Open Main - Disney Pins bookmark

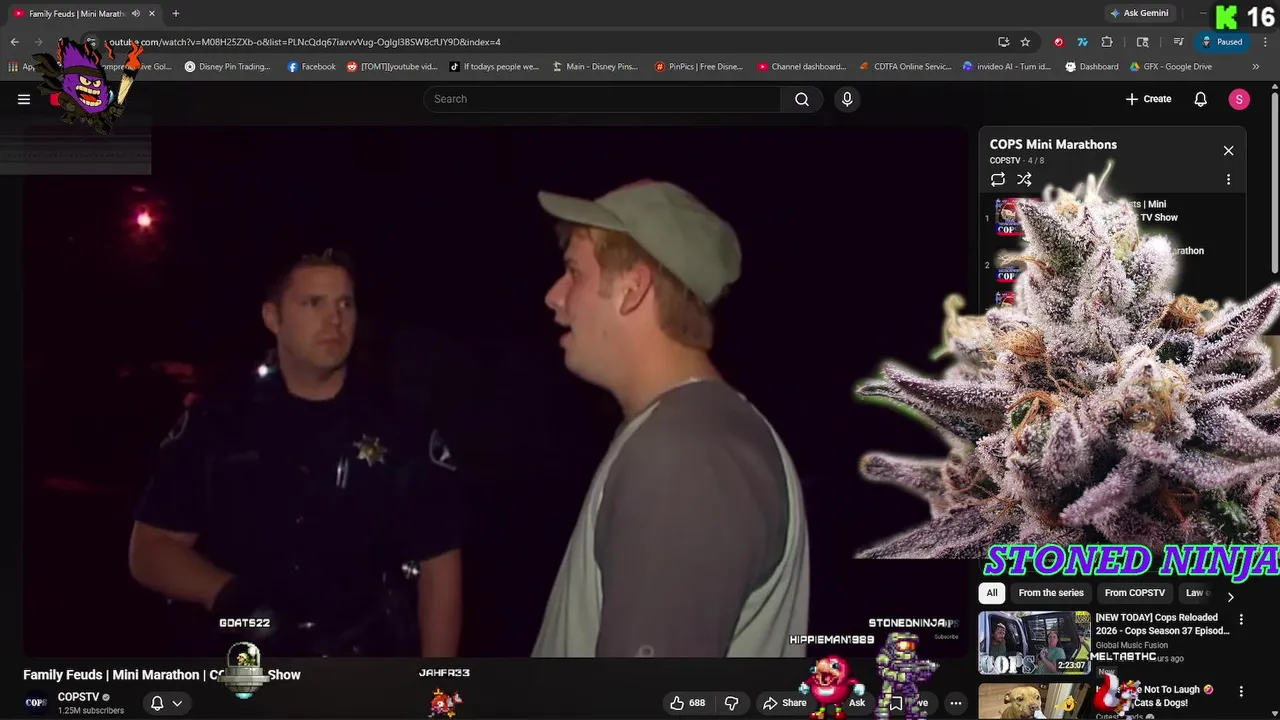(x=595, y=67)
